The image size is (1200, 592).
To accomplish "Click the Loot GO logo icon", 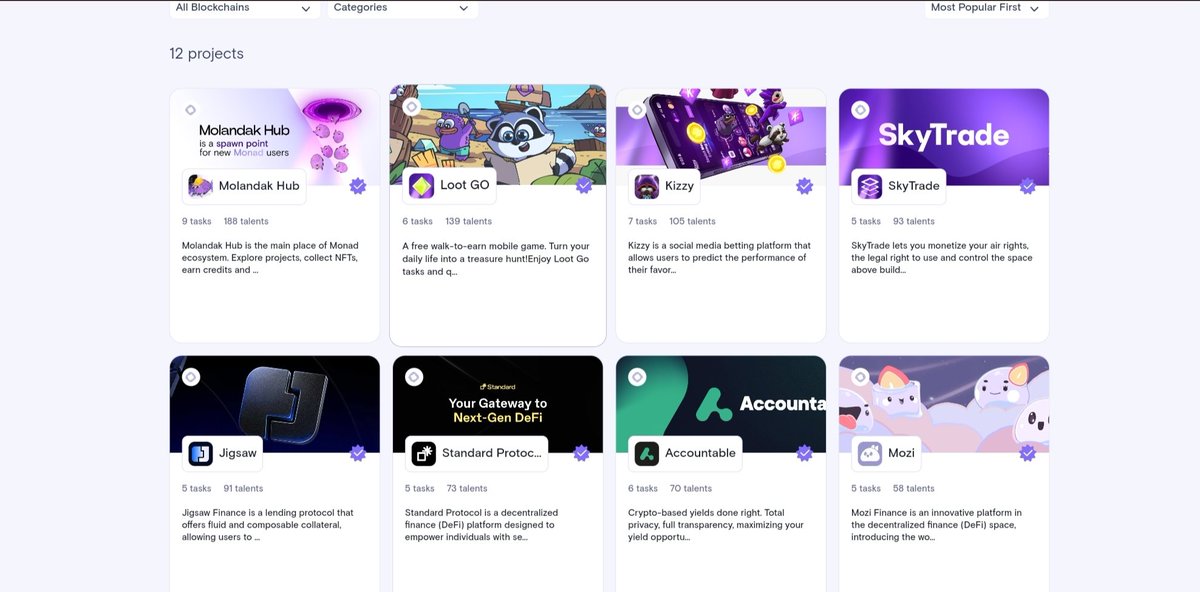I will pos(422,186).
